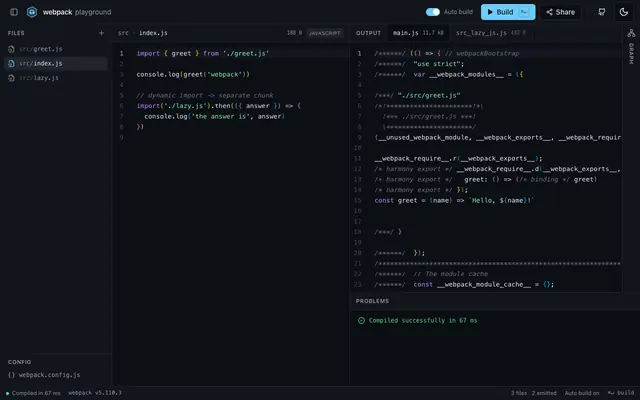Screen dimensions: 640x400
Task: Click webpack v5.110.3 version in status bar
Action: click(95, 393)
